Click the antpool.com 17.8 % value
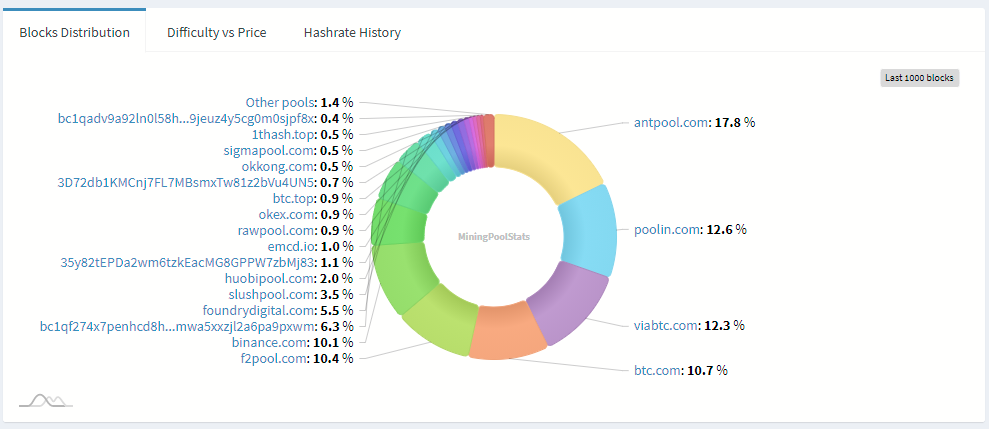Screen dimensions: 989x429 coord(735,122)
